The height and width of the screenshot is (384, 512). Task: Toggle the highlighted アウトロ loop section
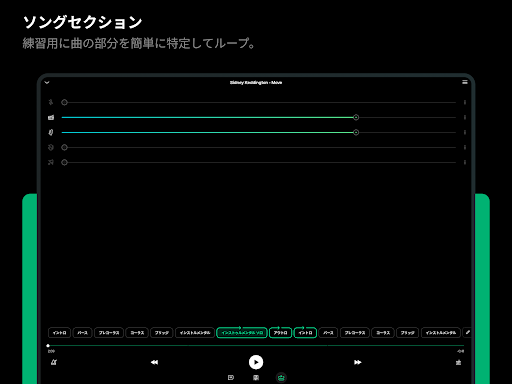[x=280, y=333]
